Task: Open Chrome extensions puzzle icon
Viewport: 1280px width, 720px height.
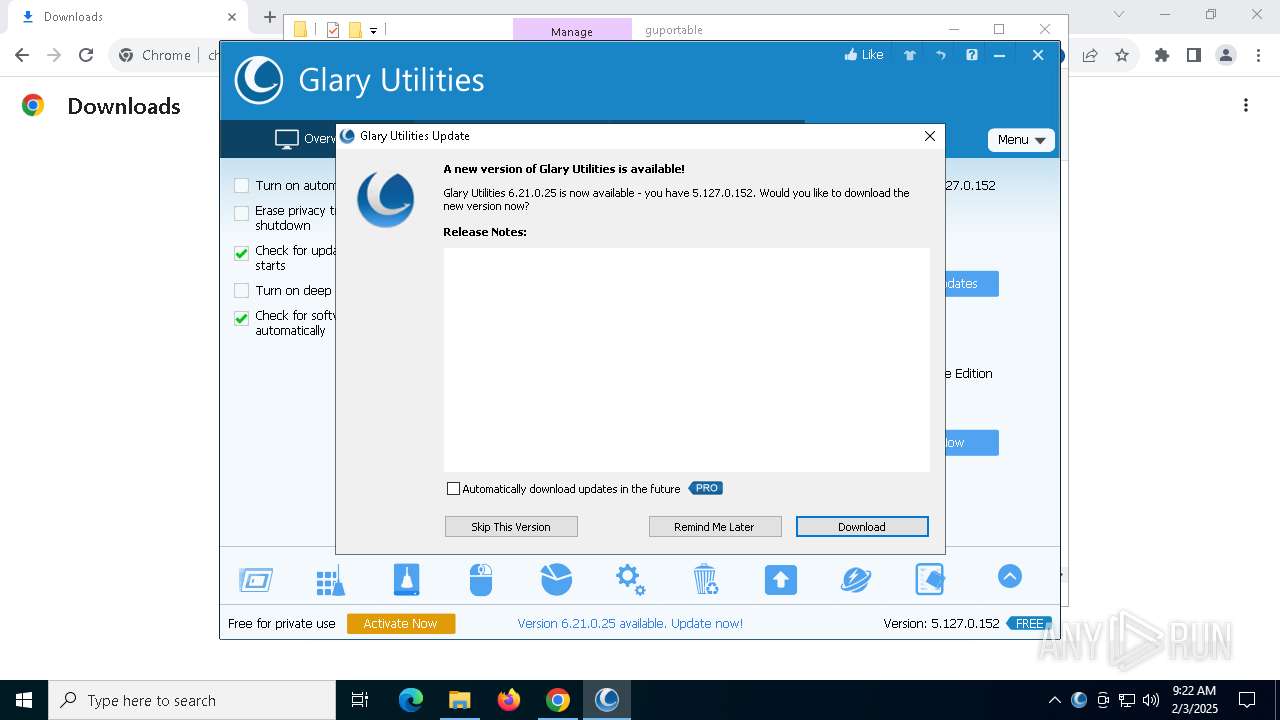Action: 1162,55
